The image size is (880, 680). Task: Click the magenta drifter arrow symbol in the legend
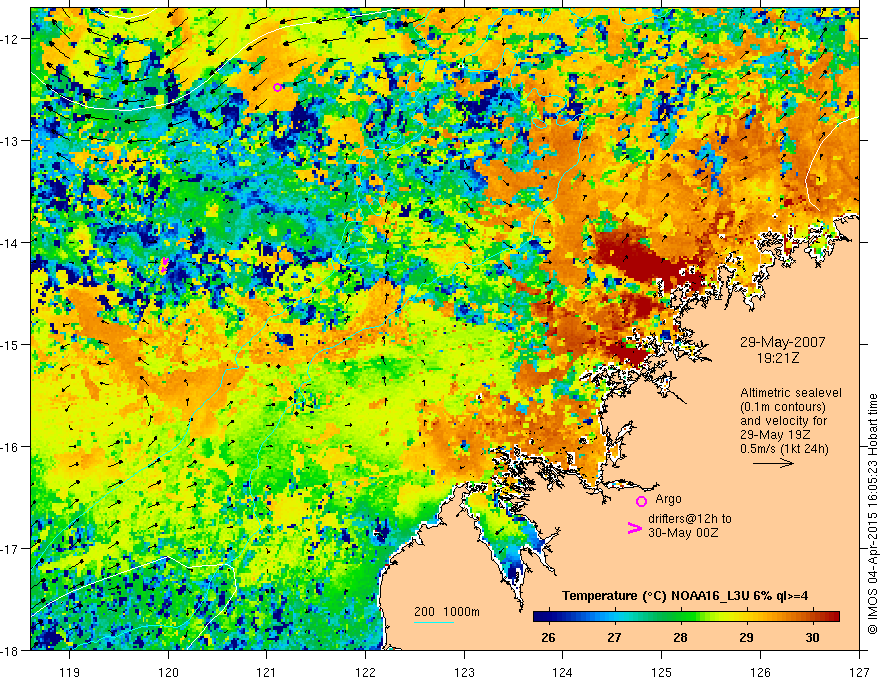[635, 528]
